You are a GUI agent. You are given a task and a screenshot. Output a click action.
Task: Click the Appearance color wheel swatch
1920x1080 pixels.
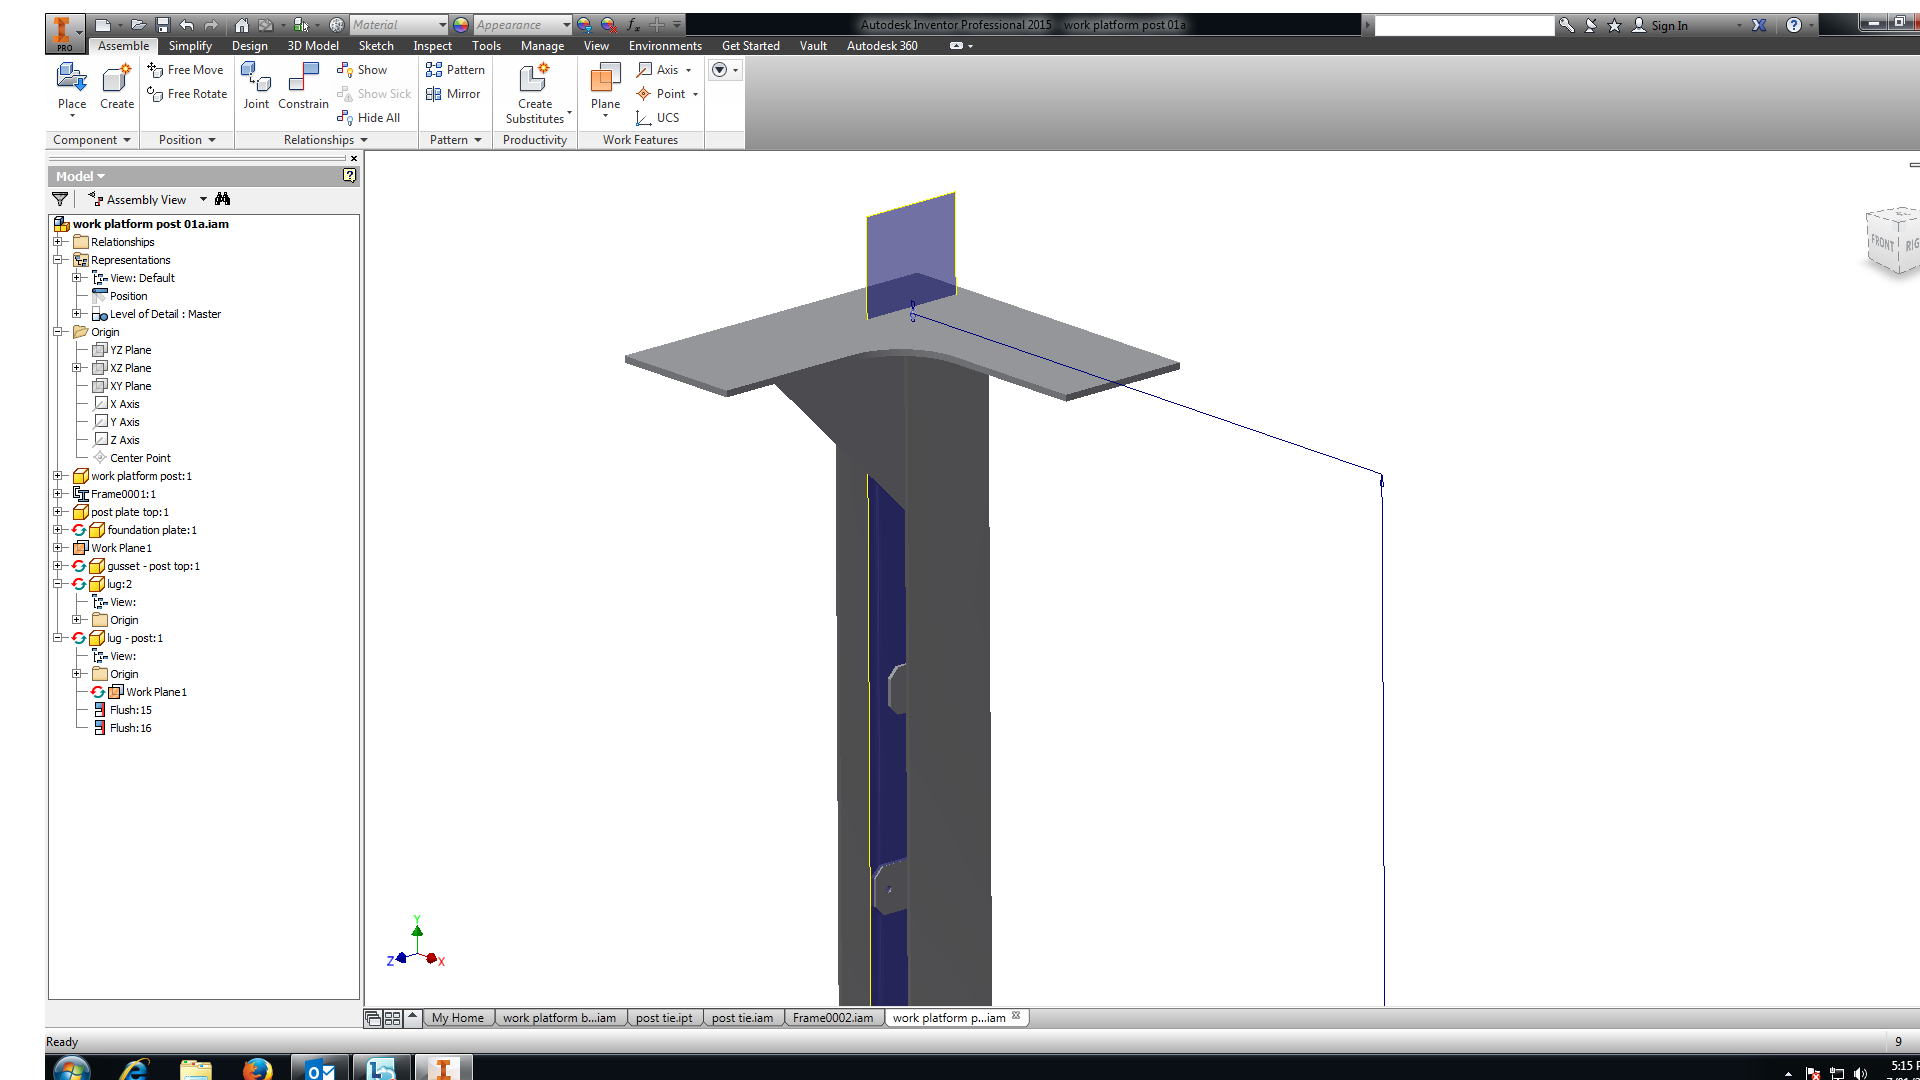coord(461,25)
